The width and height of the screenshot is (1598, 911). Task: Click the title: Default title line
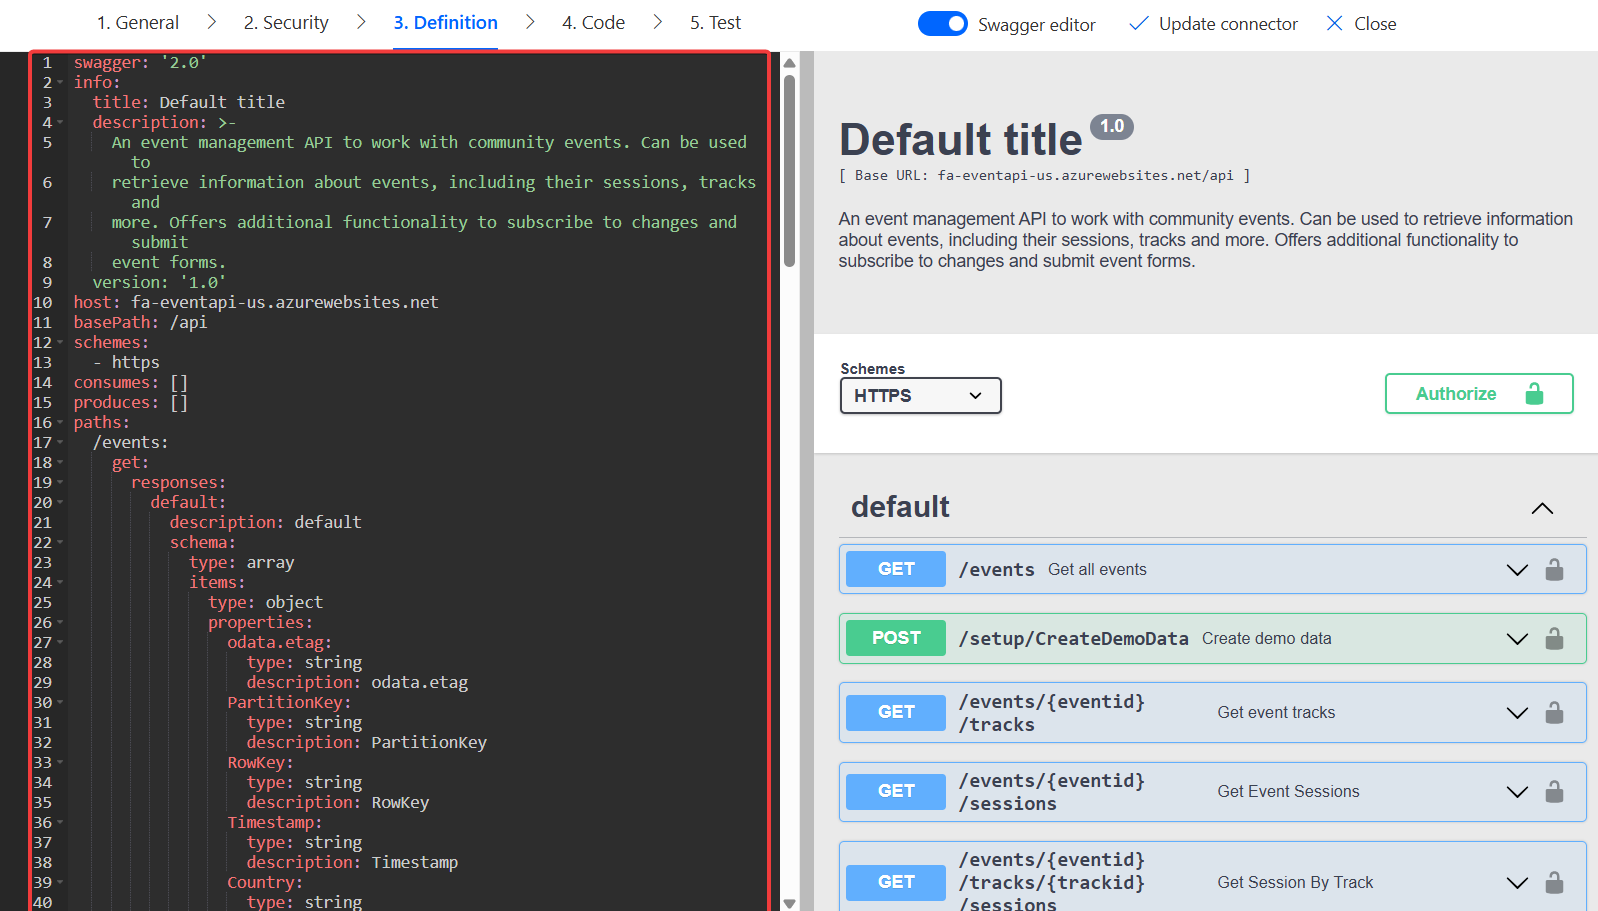pos(189,102)
